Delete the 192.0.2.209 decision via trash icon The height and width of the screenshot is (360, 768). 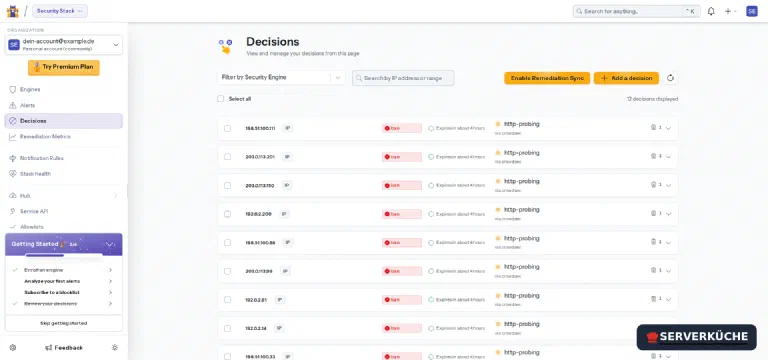[x=653, y=213]
